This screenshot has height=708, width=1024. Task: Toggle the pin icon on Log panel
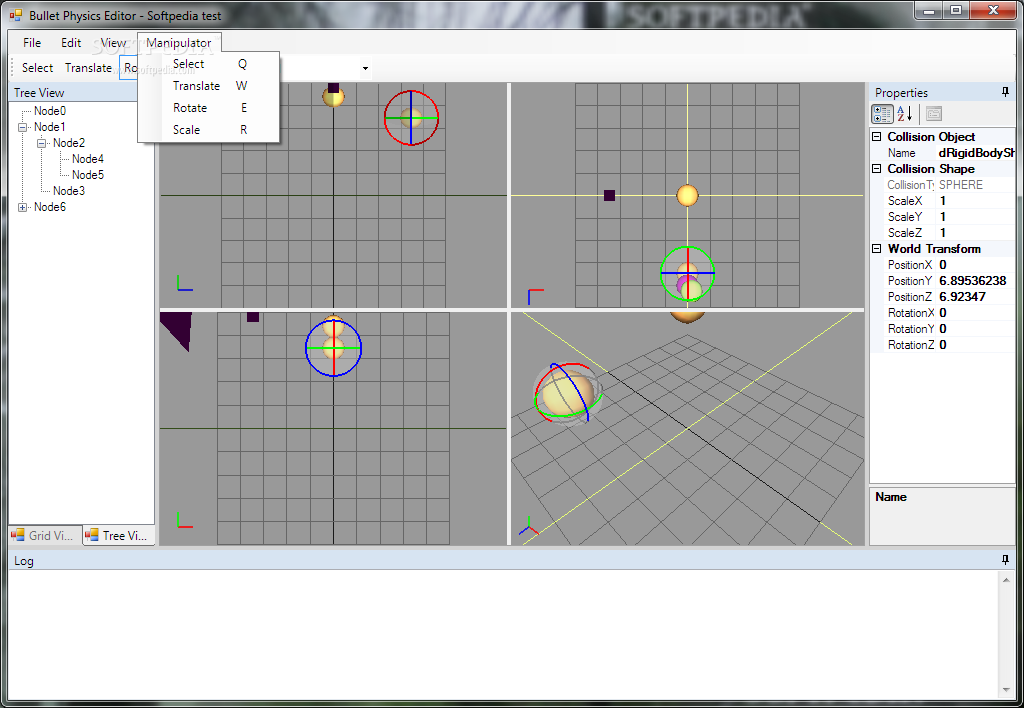coord(1005,560)
